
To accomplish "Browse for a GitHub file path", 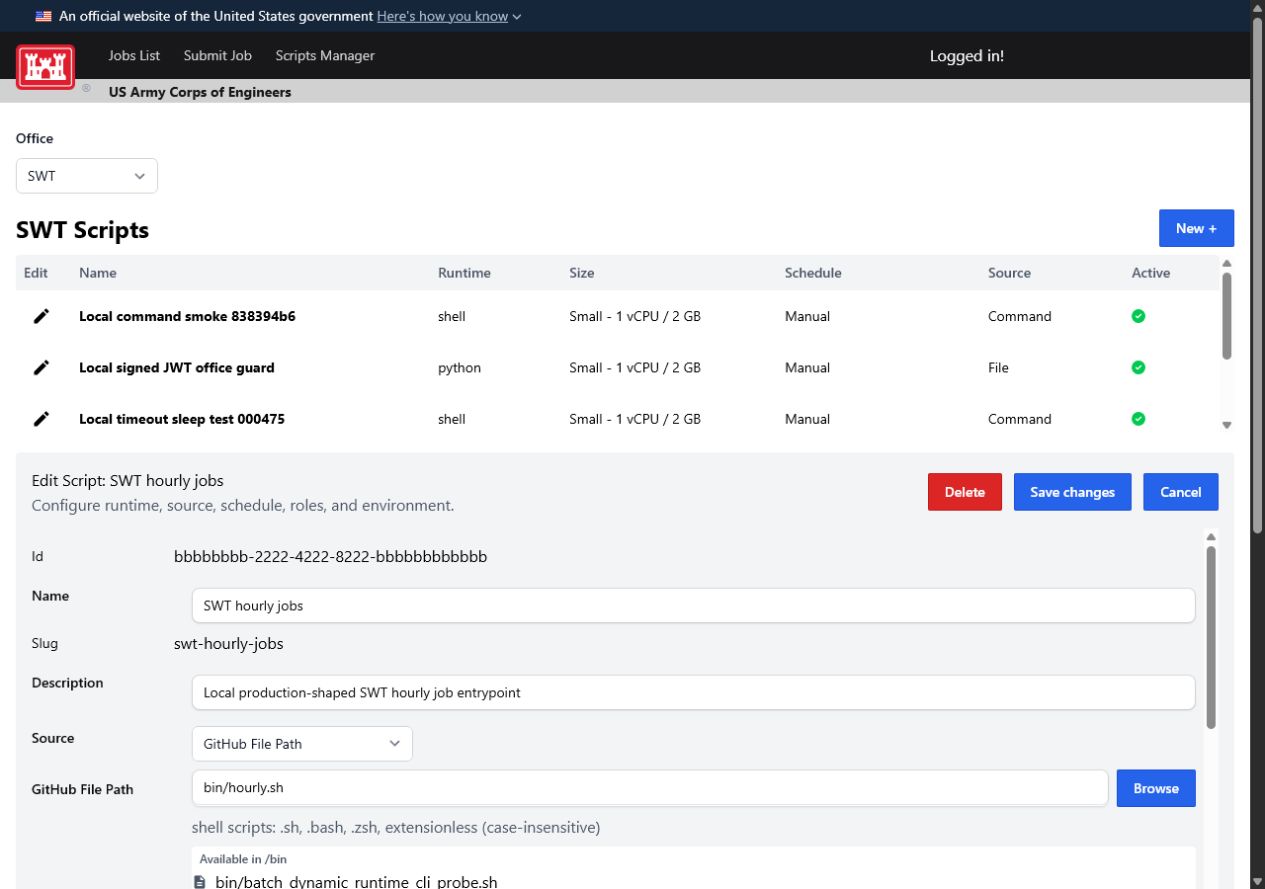I will point(1156,788).
